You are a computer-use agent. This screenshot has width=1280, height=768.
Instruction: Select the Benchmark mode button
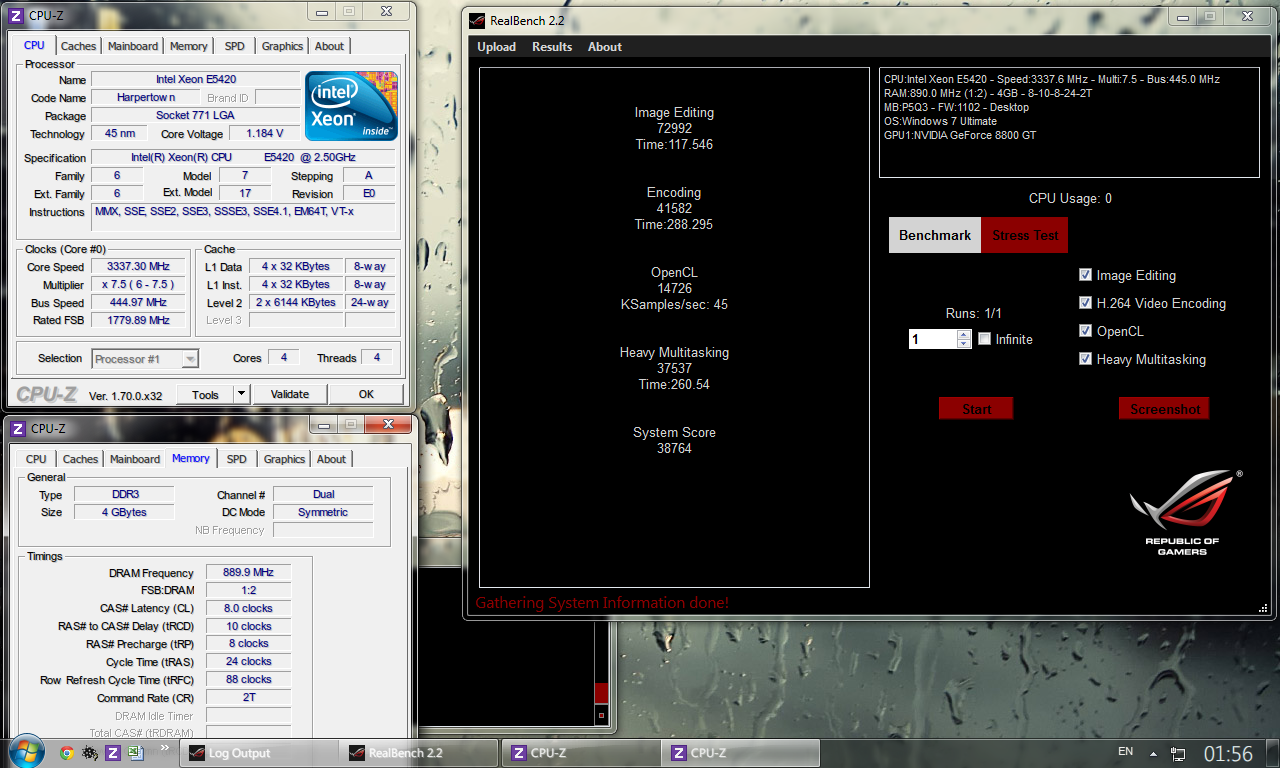pyautogui.click(x=935, y=235)
